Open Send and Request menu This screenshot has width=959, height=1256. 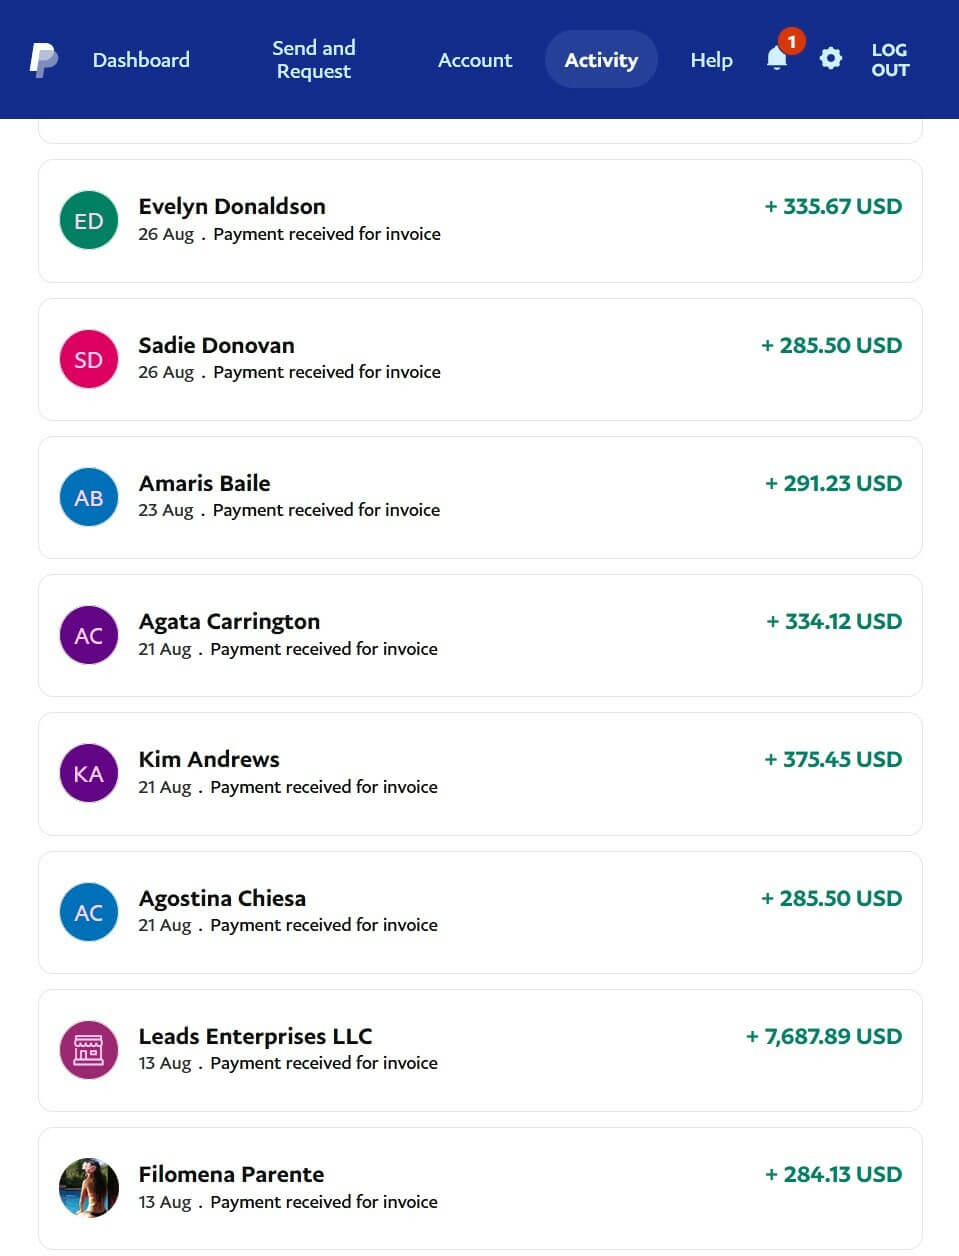click(x=313, y=60)
